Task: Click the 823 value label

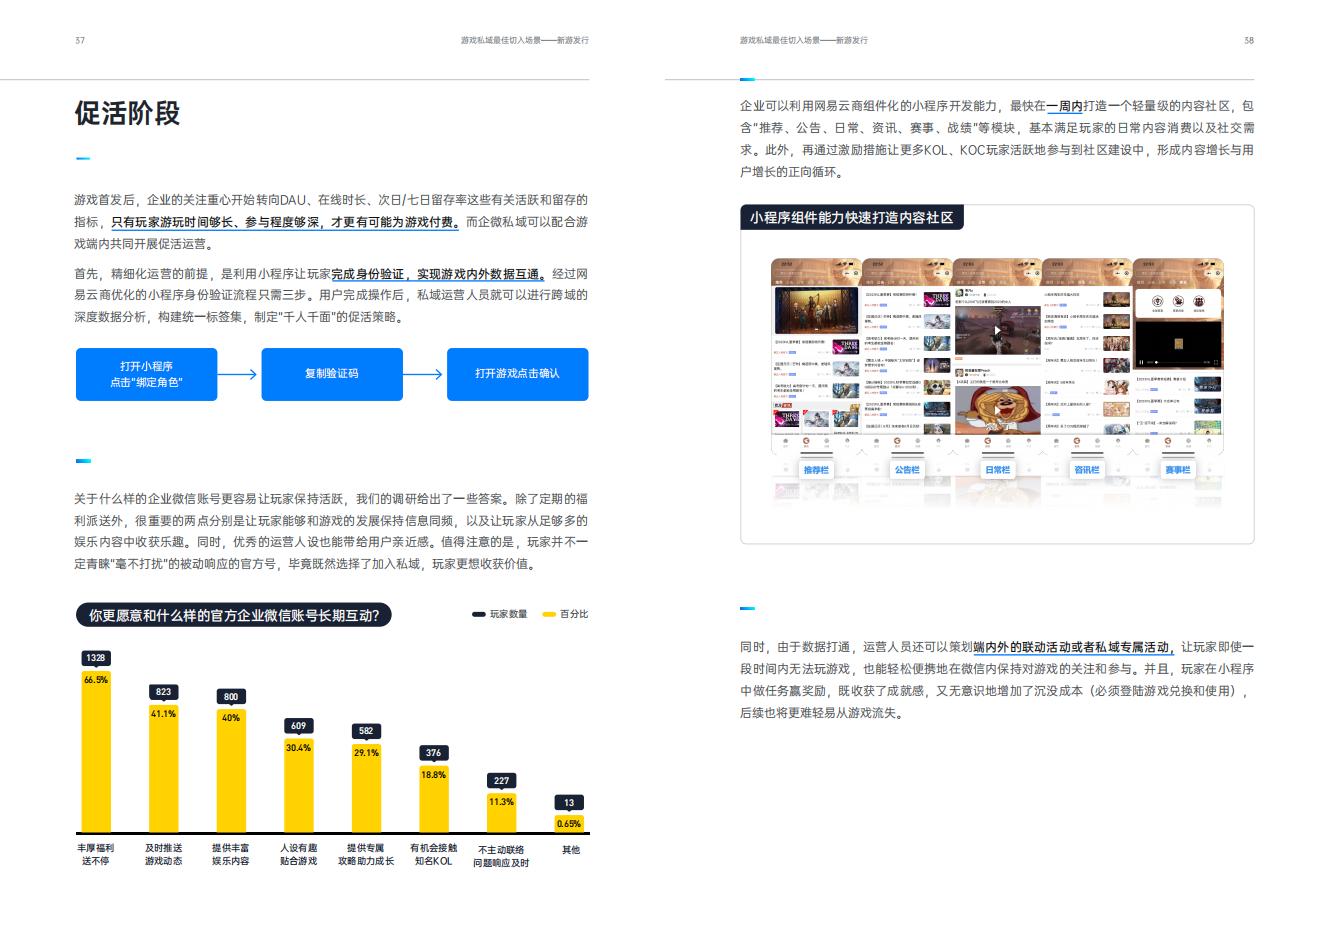Action: [x=163, y=692]
